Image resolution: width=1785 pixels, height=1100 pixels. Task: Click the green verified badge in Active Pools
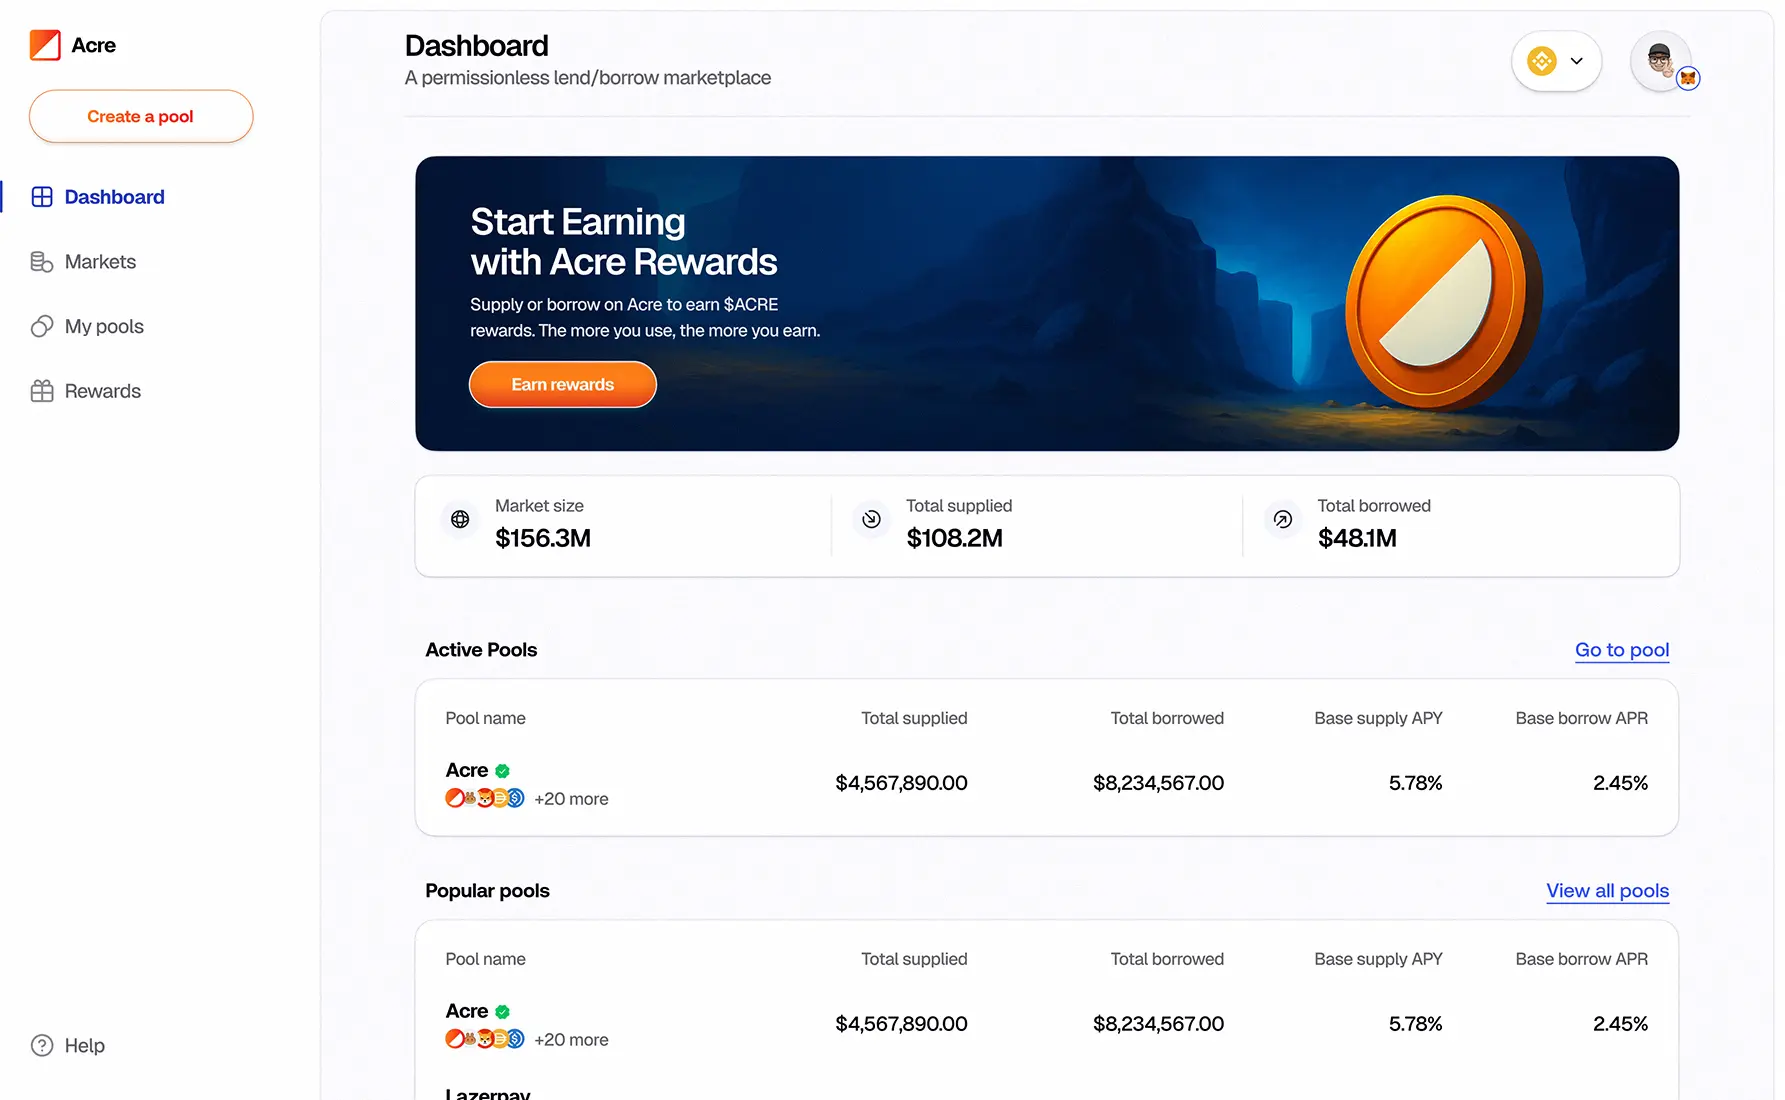503,771
